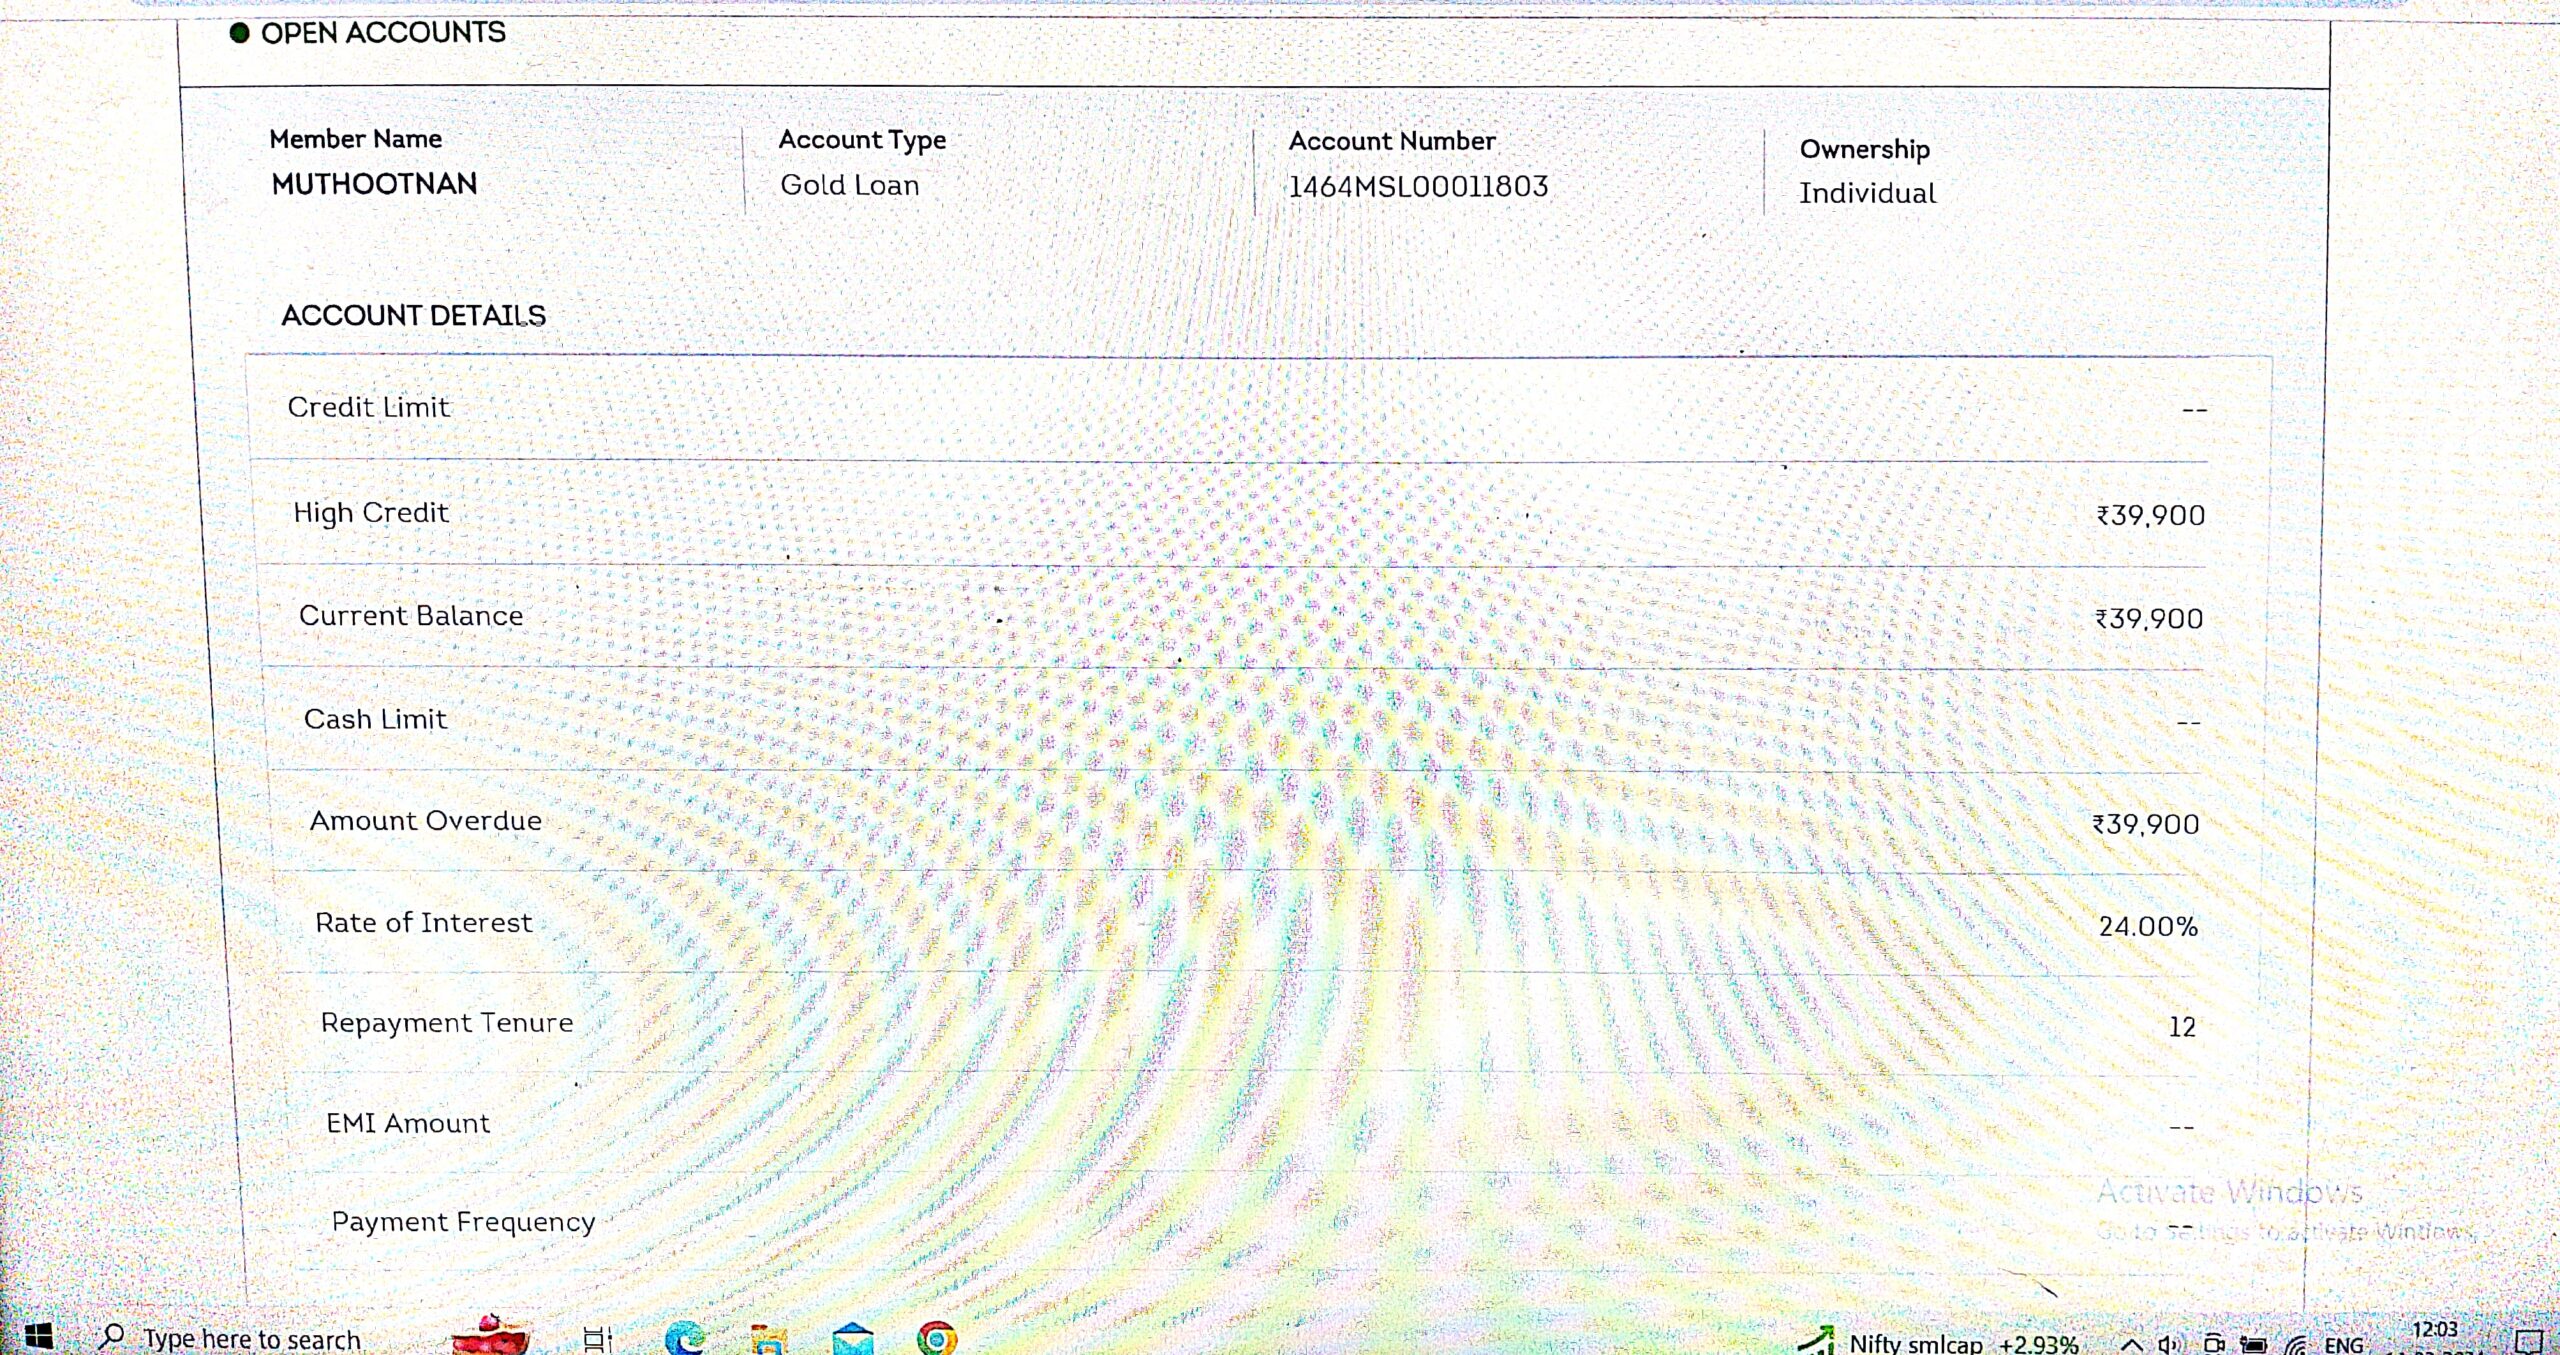
Task: Open File Explorer from taskbar
Action: 769,1340
